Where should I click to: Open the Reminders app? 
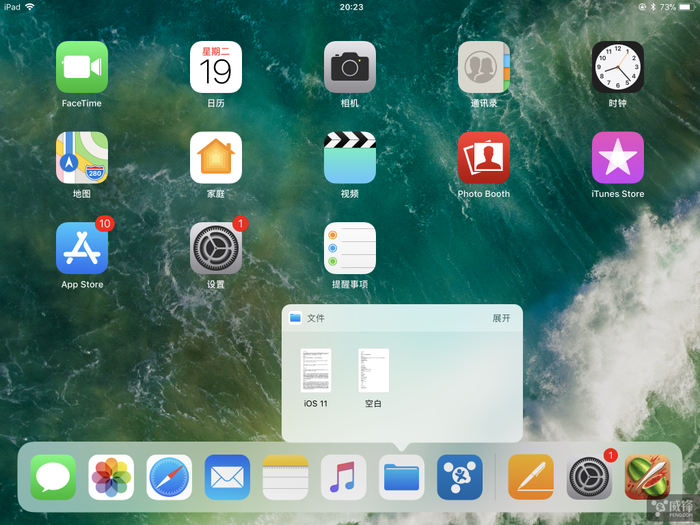point(350,248)
